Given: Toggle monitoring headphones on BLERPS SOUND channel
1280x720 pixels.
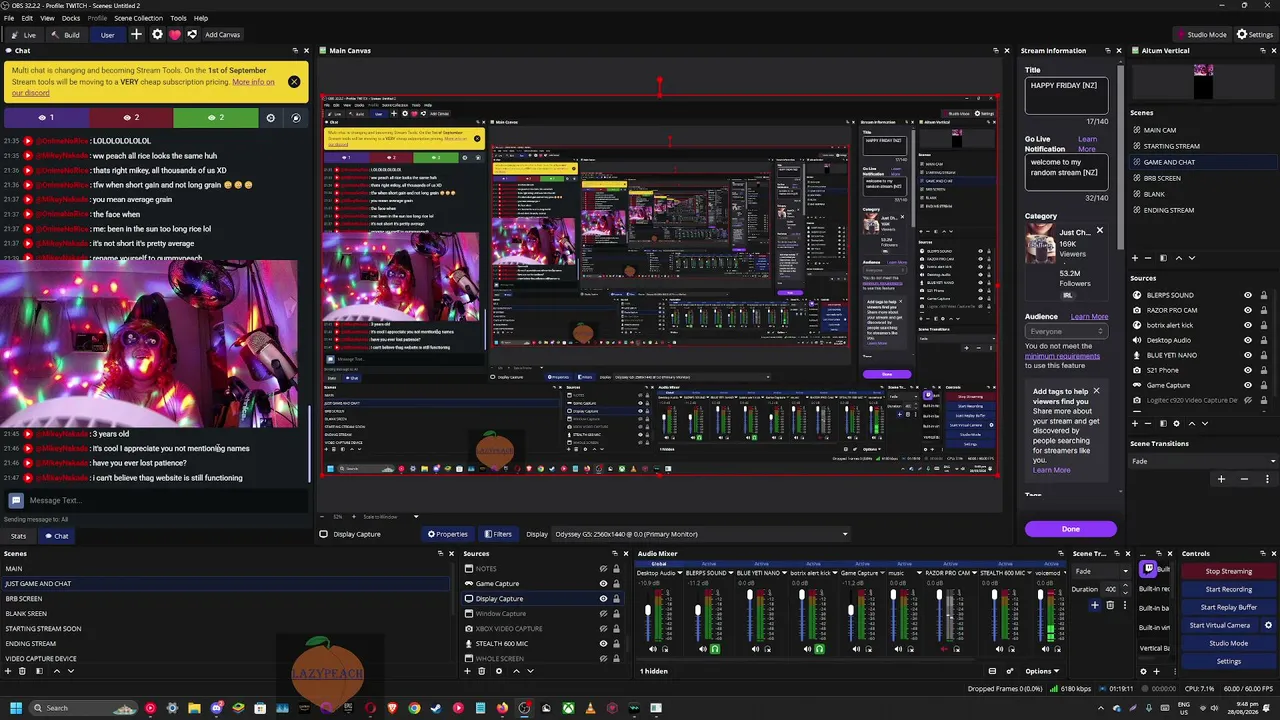Looking at the screenshot, I should click(x=715, y=648).
